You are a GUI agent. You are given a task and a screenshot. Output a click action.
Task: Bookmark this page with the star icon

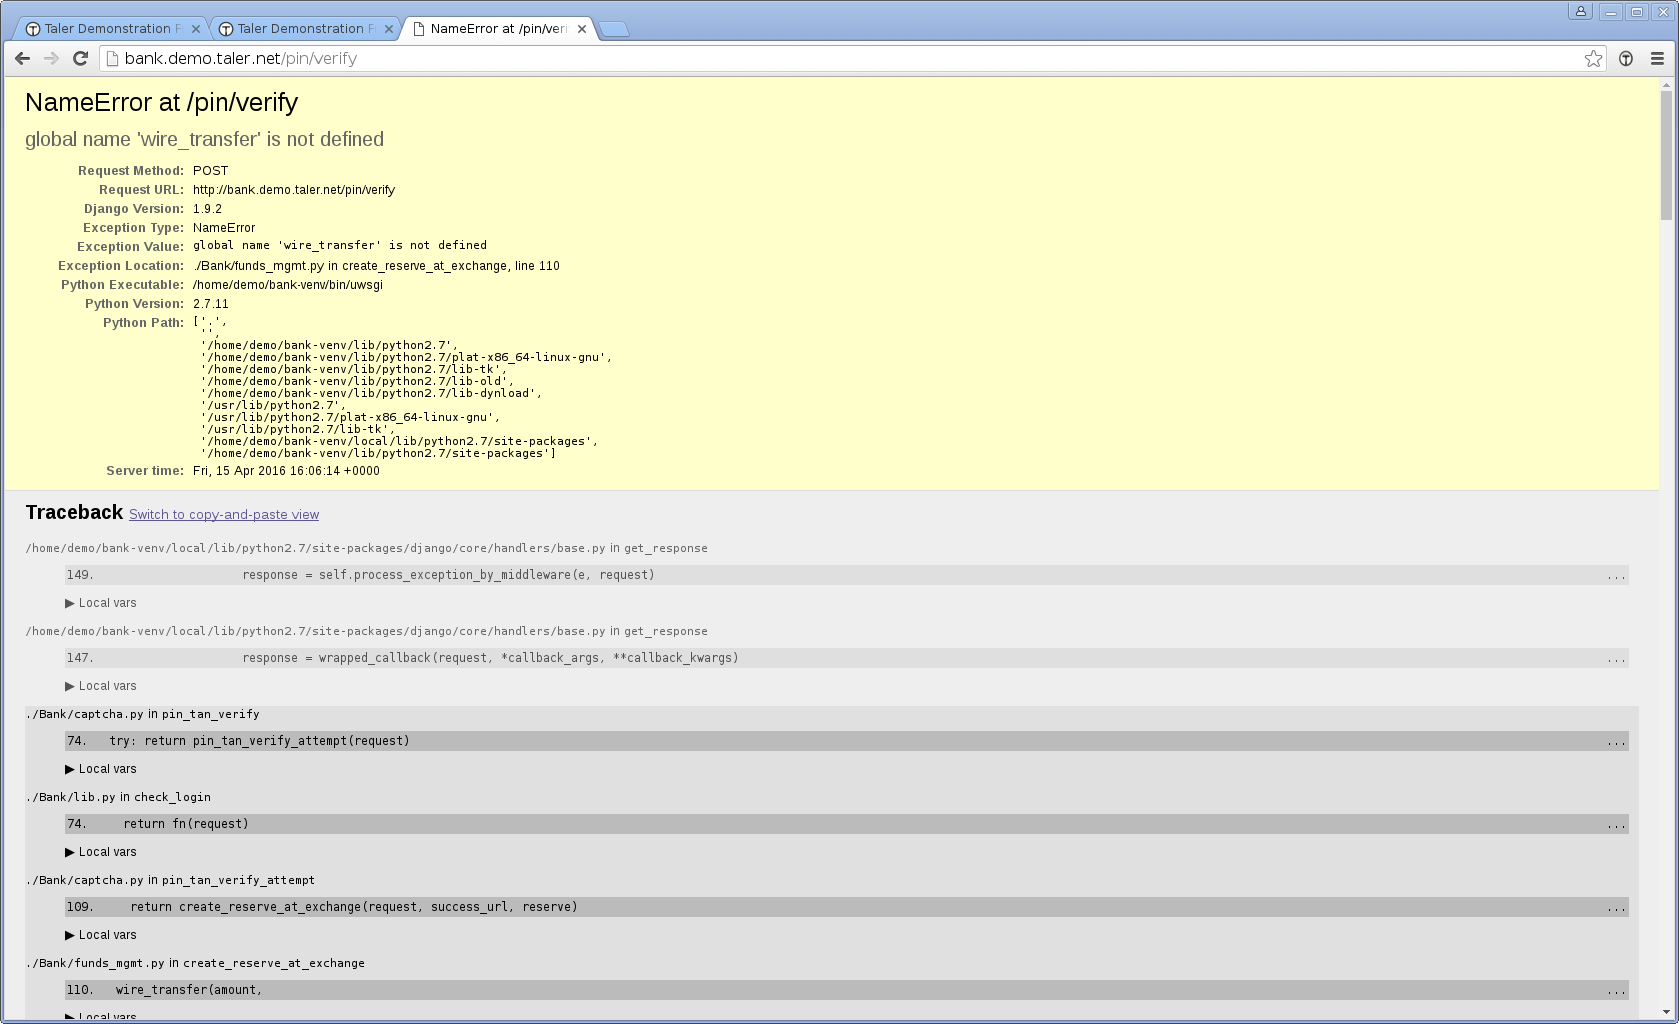[x=1593, y=59]
